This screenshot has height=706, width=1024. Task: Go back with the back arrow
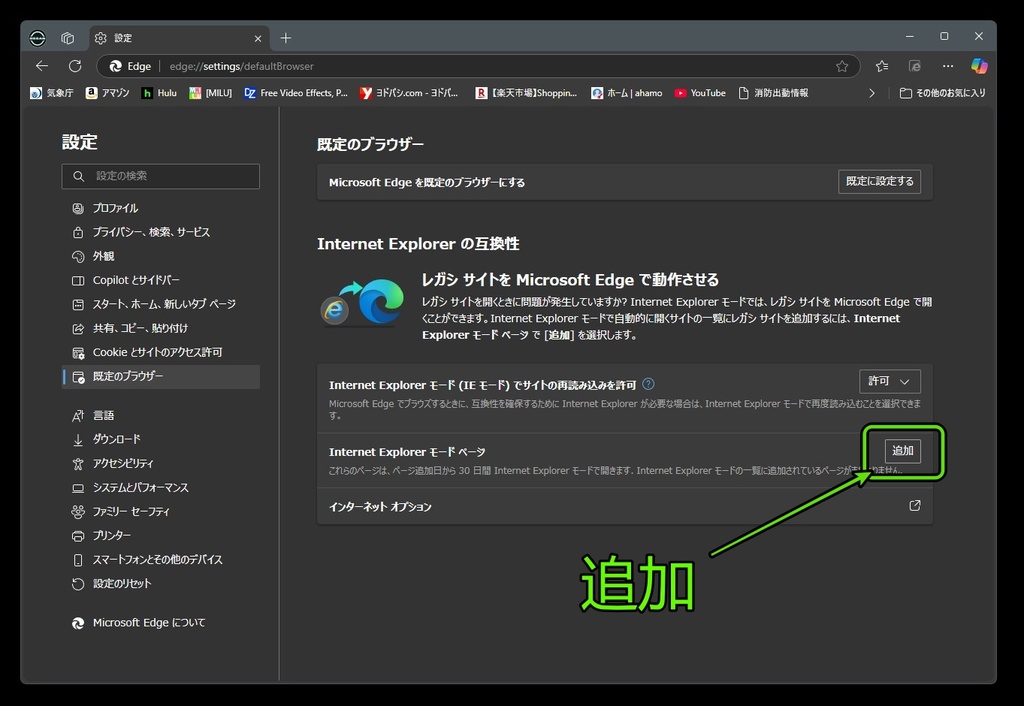point(42,66)
